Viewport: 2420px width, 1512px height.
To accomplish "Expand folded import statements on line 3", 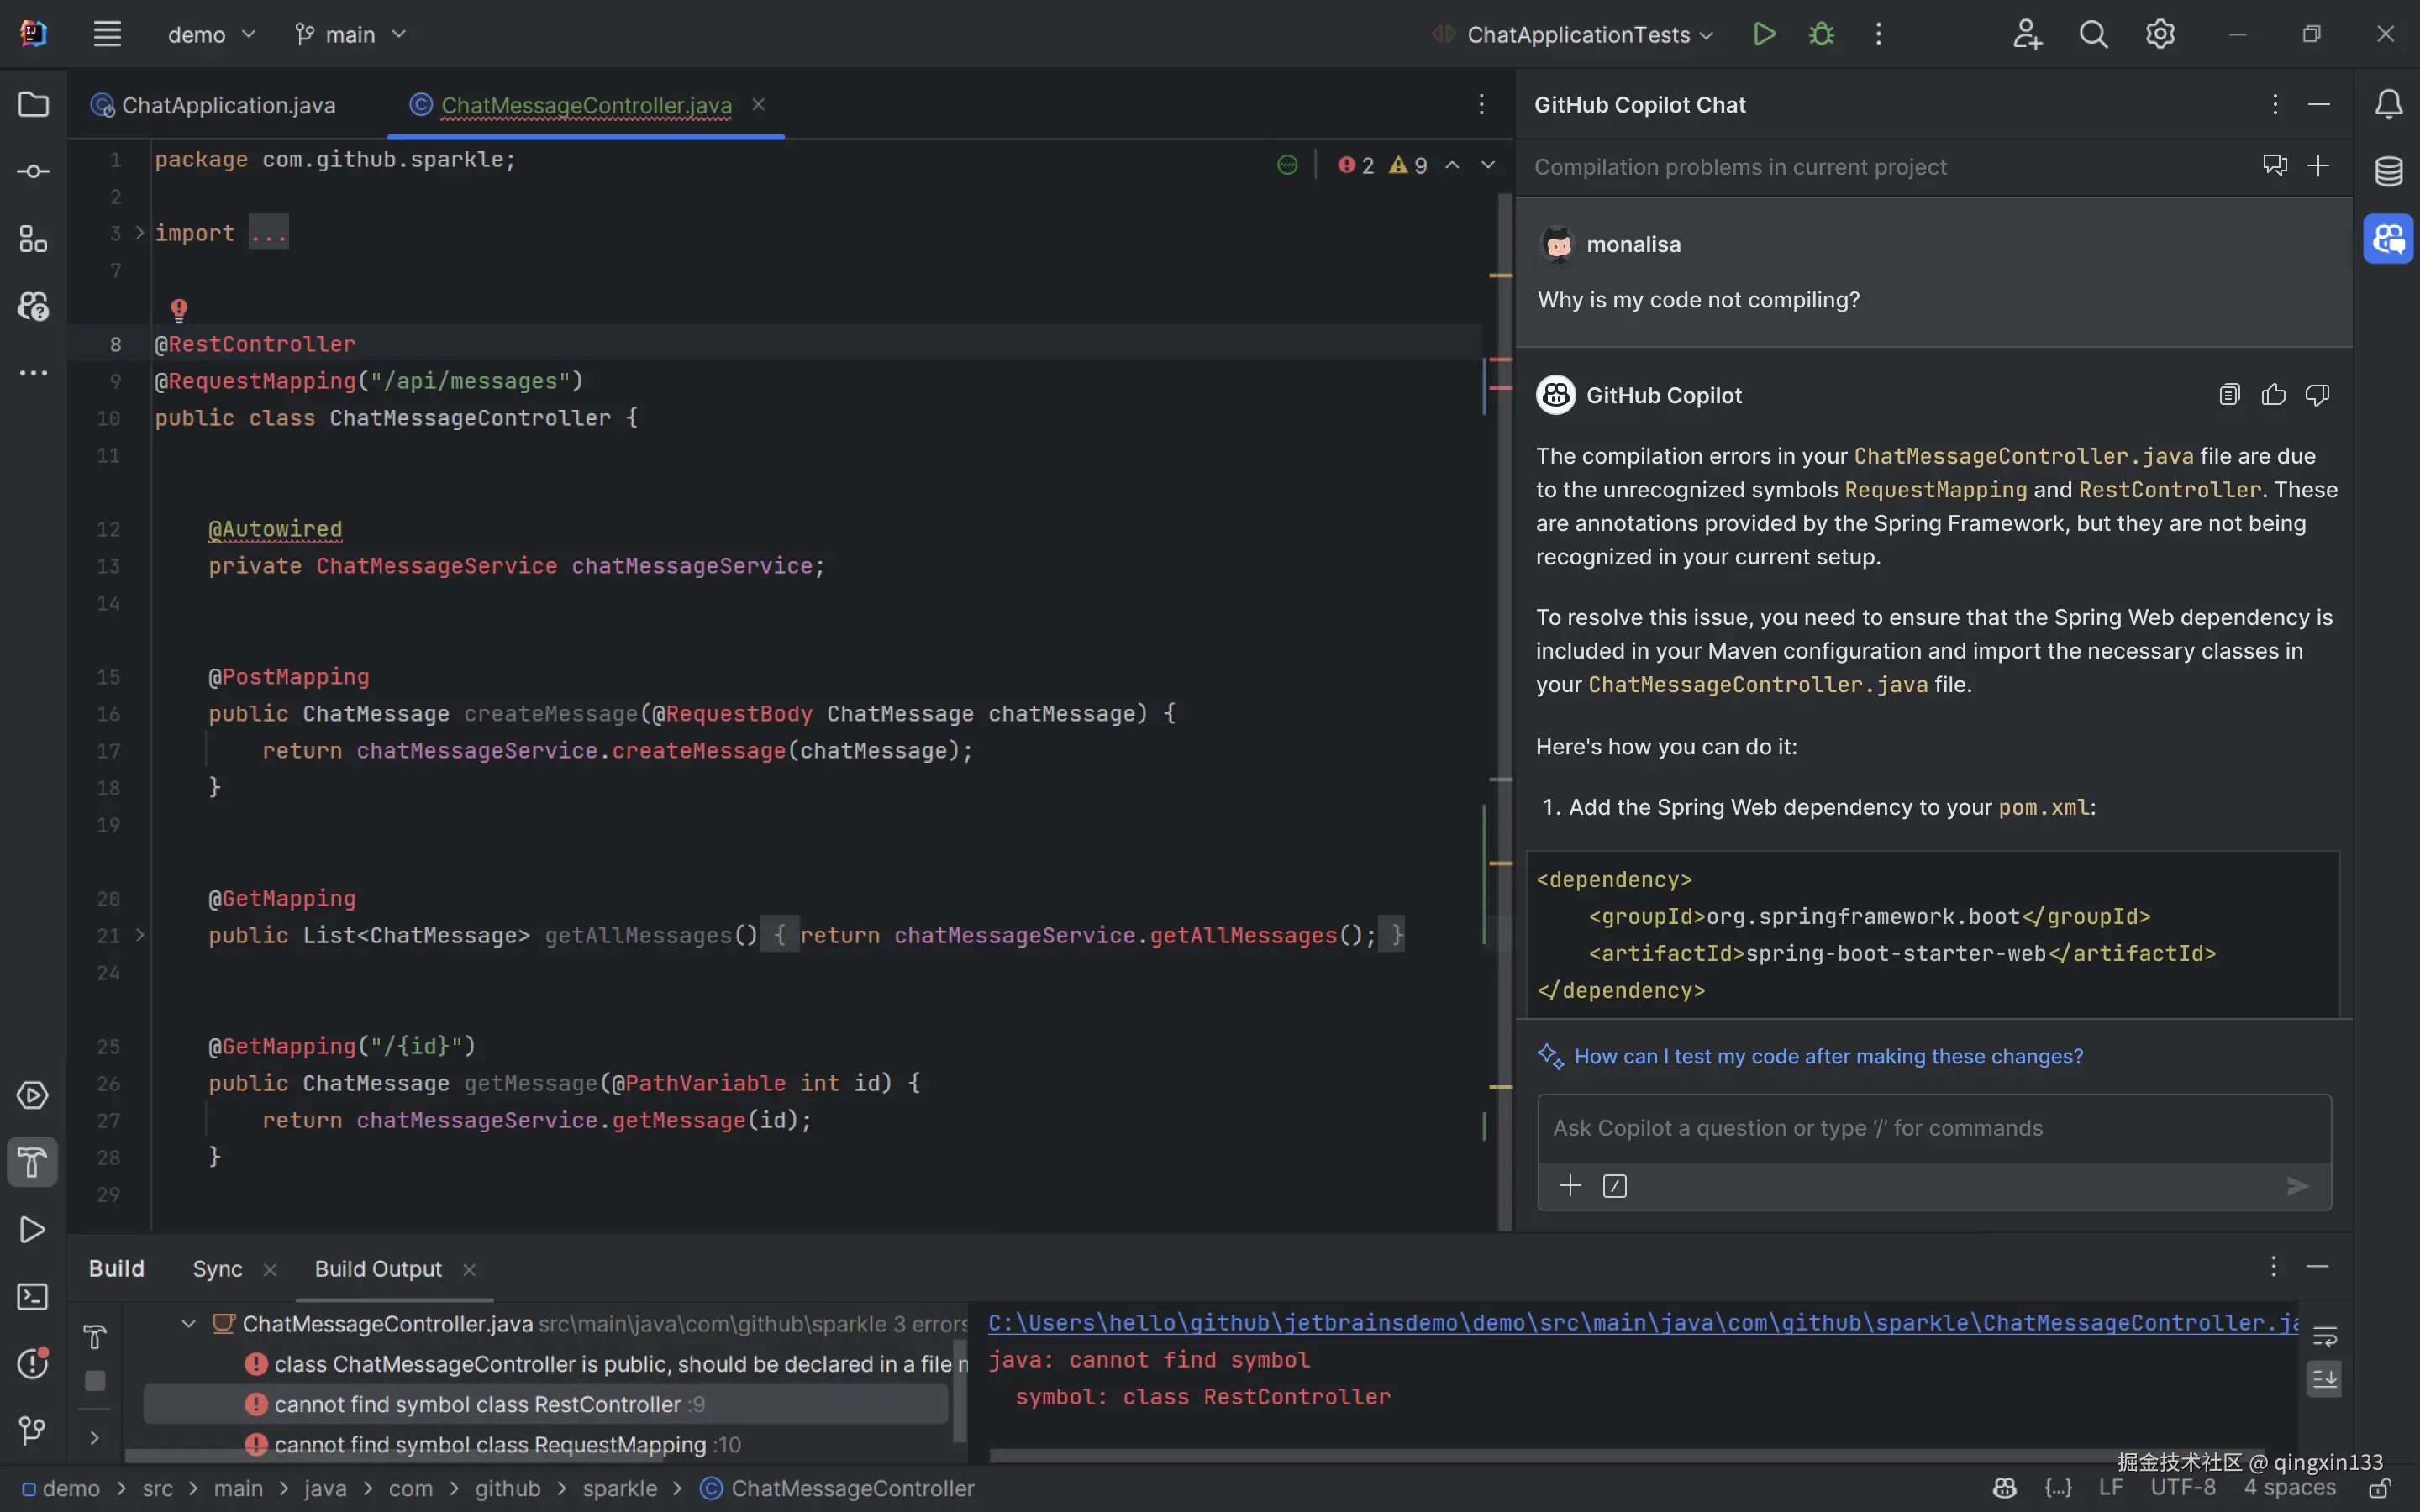I will [x=140, y=233].
